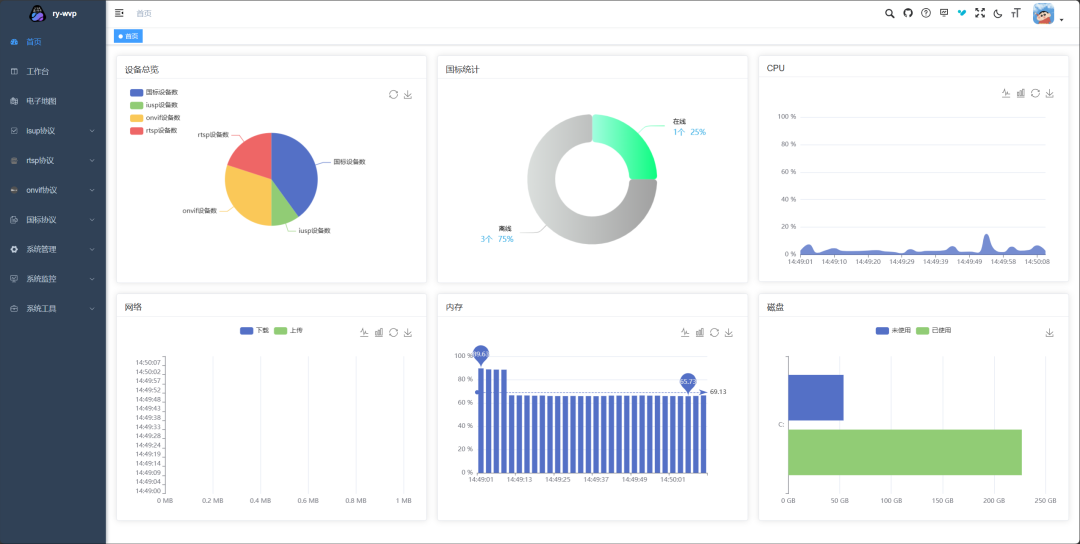Viewport: 1080px width, 544px height.
Task: Switch CPU chart to bar view
Action: (1021, 93)
